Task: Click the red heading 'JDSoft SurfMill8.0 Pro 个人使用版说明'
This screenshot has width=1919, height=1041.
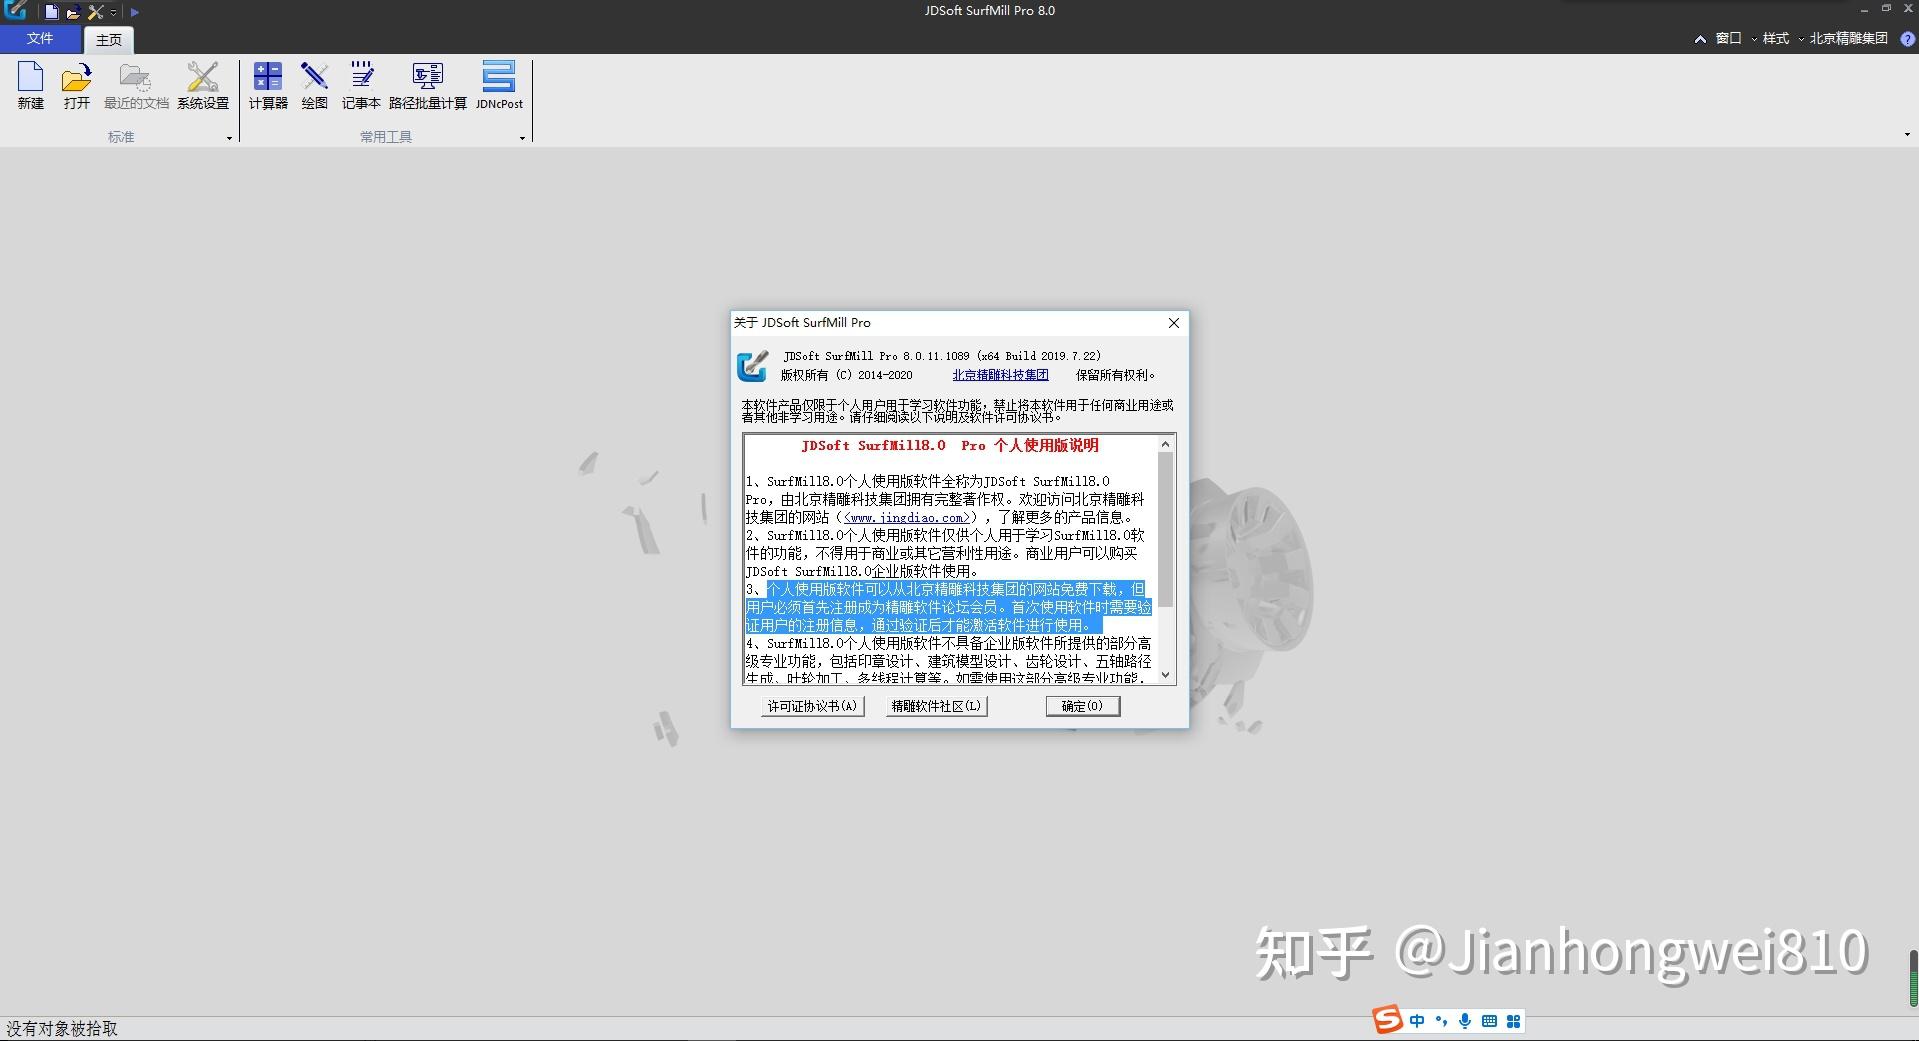Action: click(950, 446)
